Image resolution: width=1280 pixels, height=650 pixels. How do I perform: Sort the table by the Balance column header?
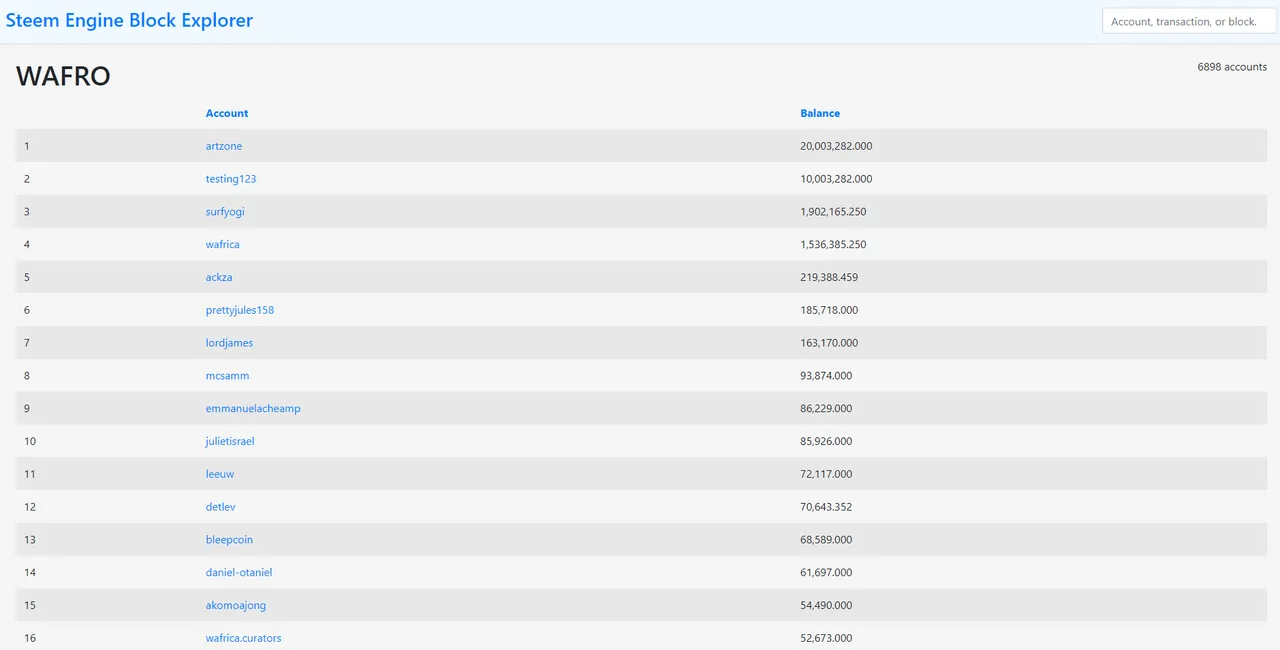pos(820,113)
